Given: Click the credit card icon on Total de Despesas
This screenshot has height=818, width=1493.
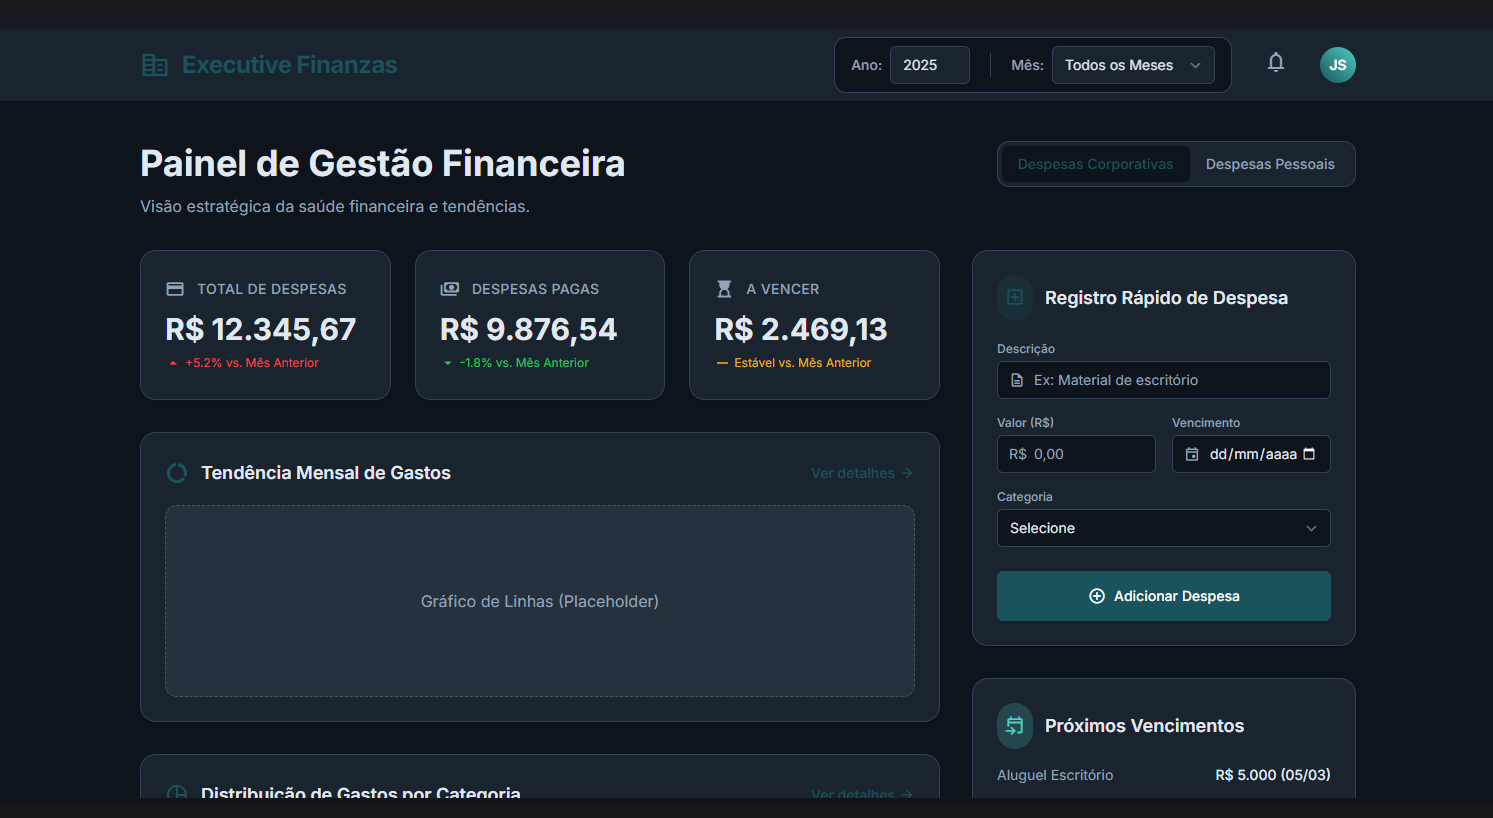Looking at the screenshot, I should pyautogui.click(x=175, y=288).
